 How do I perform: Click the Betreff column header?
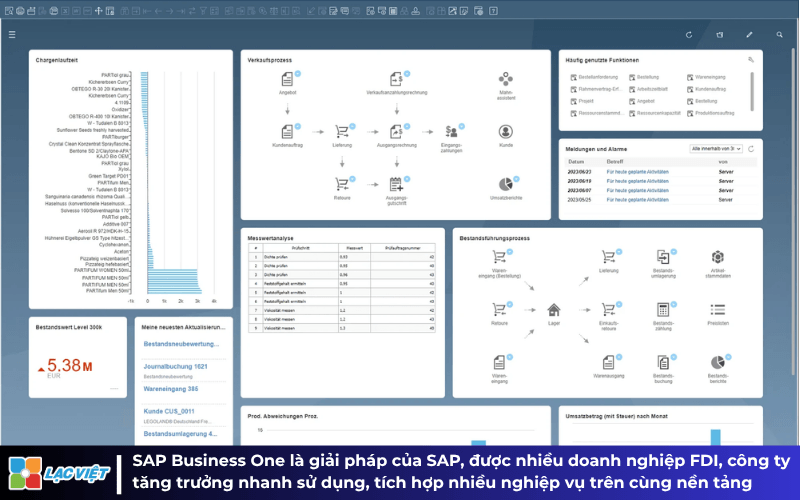(615, 162)
